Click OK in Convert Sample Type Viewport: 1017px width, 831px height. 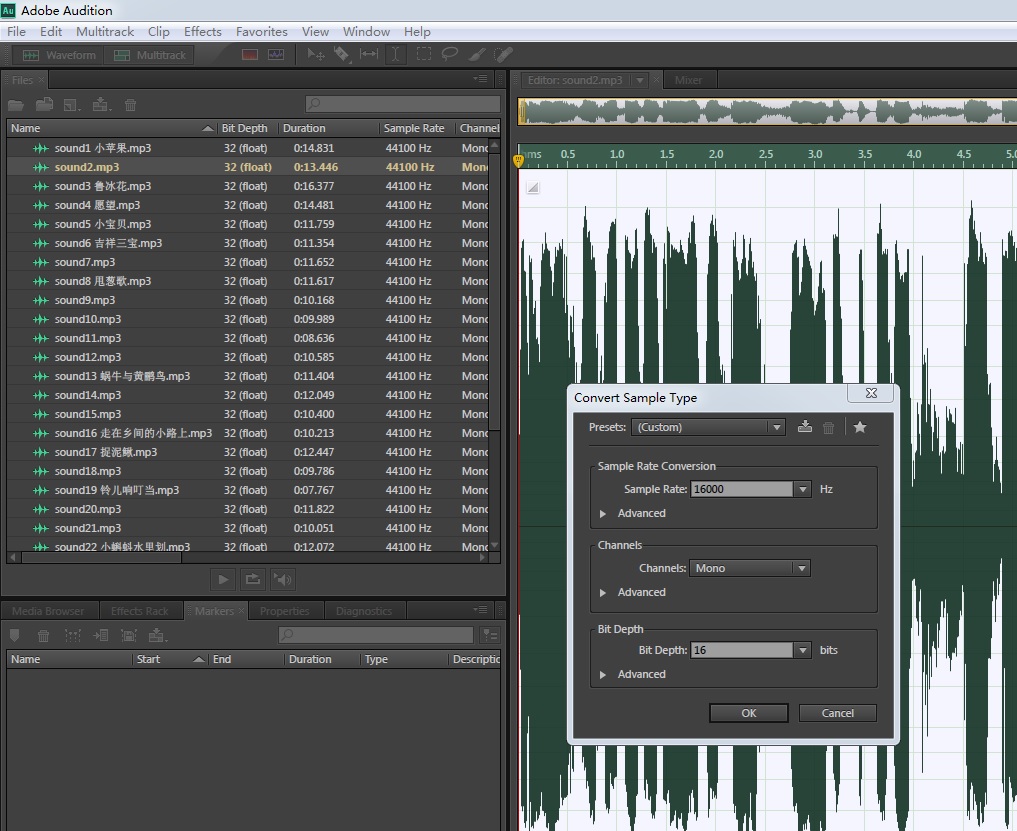point(748,713)
